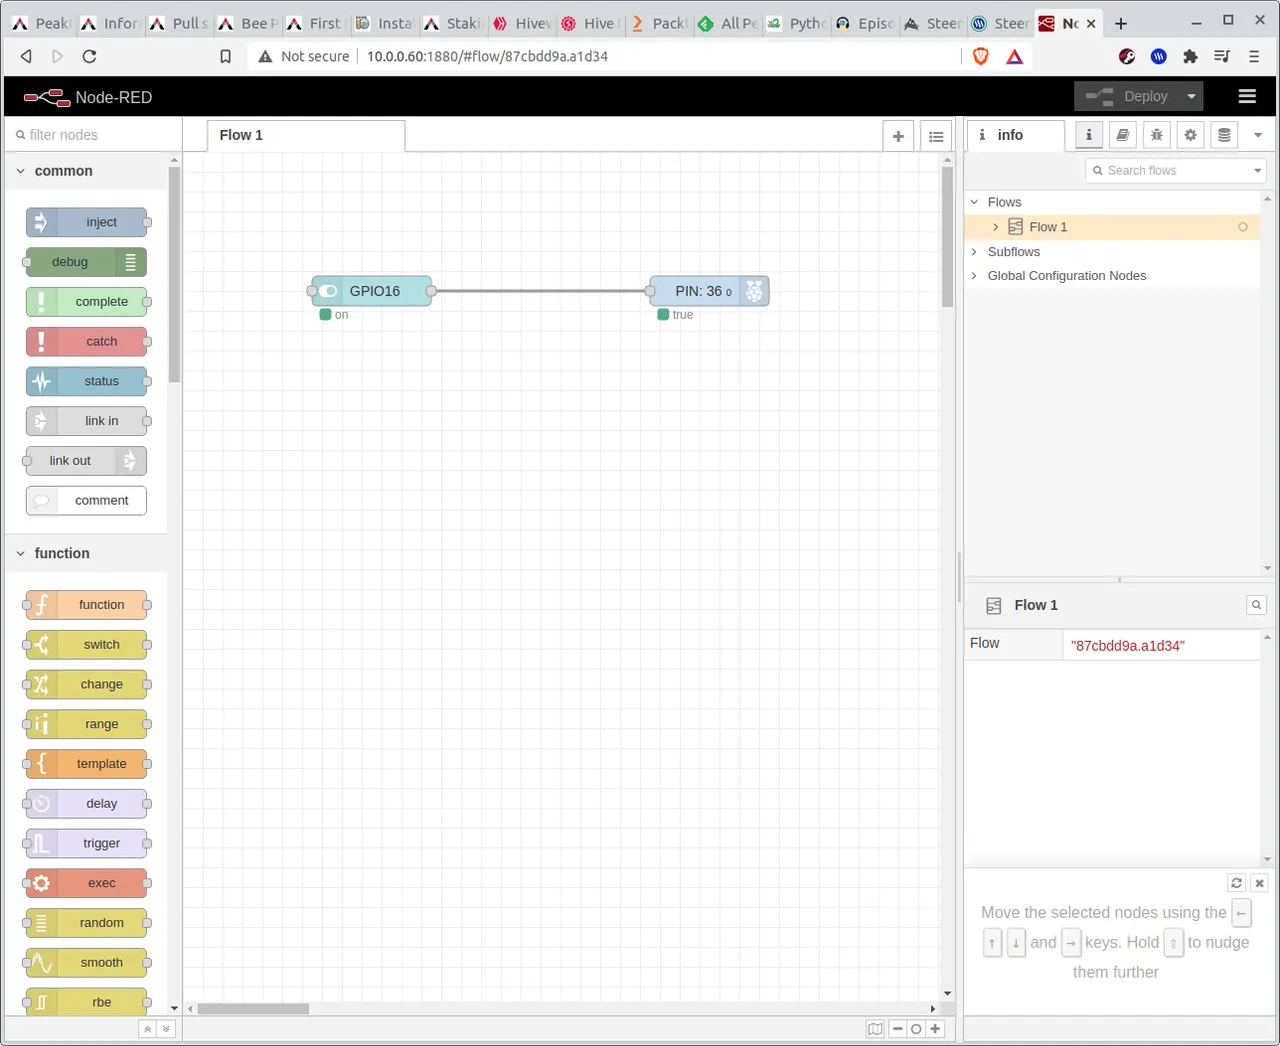Expand all palette categories
The image size is (1280, 1046).
[166, 1029]
